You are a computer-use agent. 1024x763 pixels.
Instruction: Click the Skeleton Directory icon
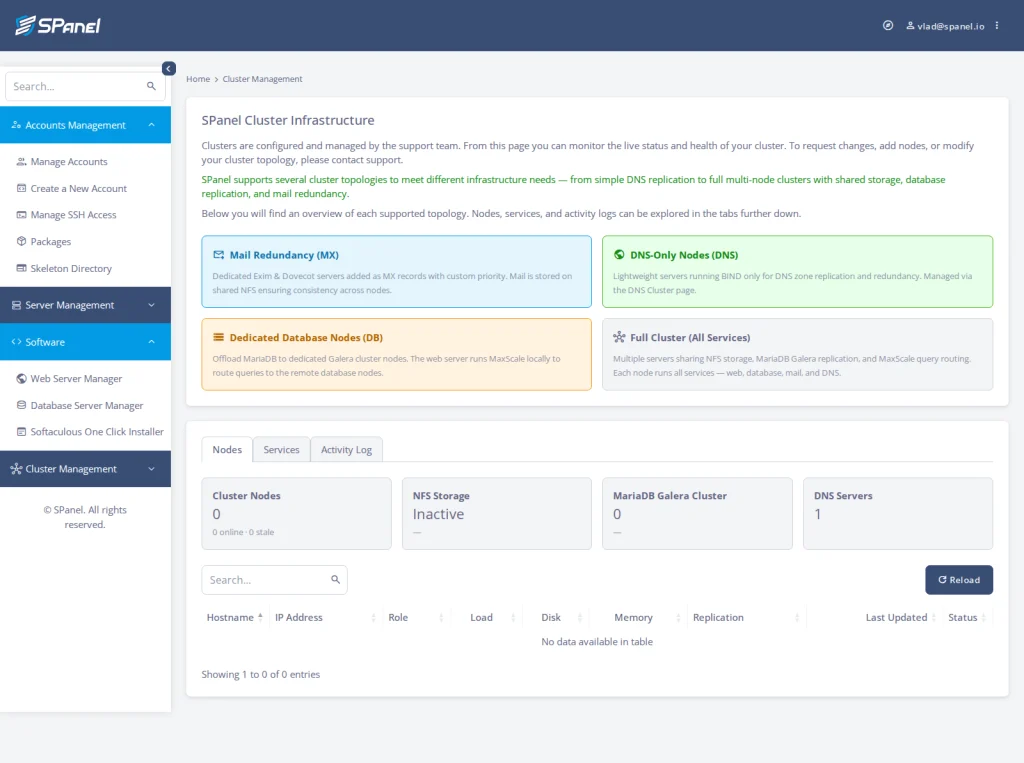[x=22, y=268]
